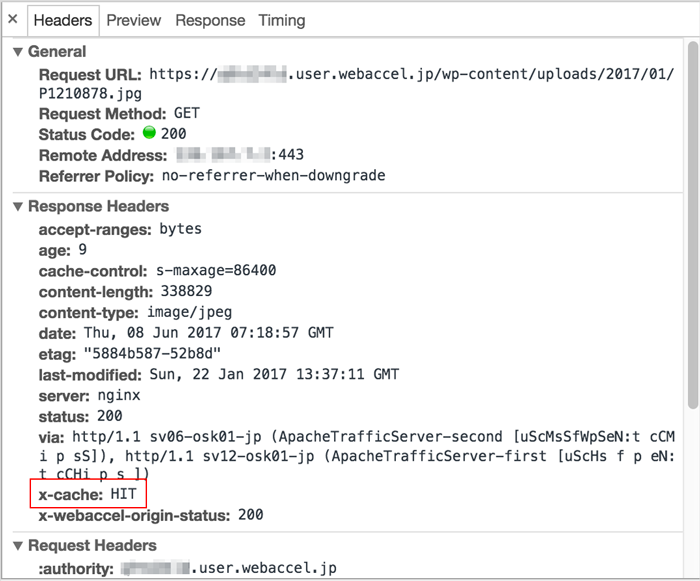Image resolution: width=700 pixels, height=581 pixels.
Task: Click the x-cache HIT header row
Action: [89, 494]
